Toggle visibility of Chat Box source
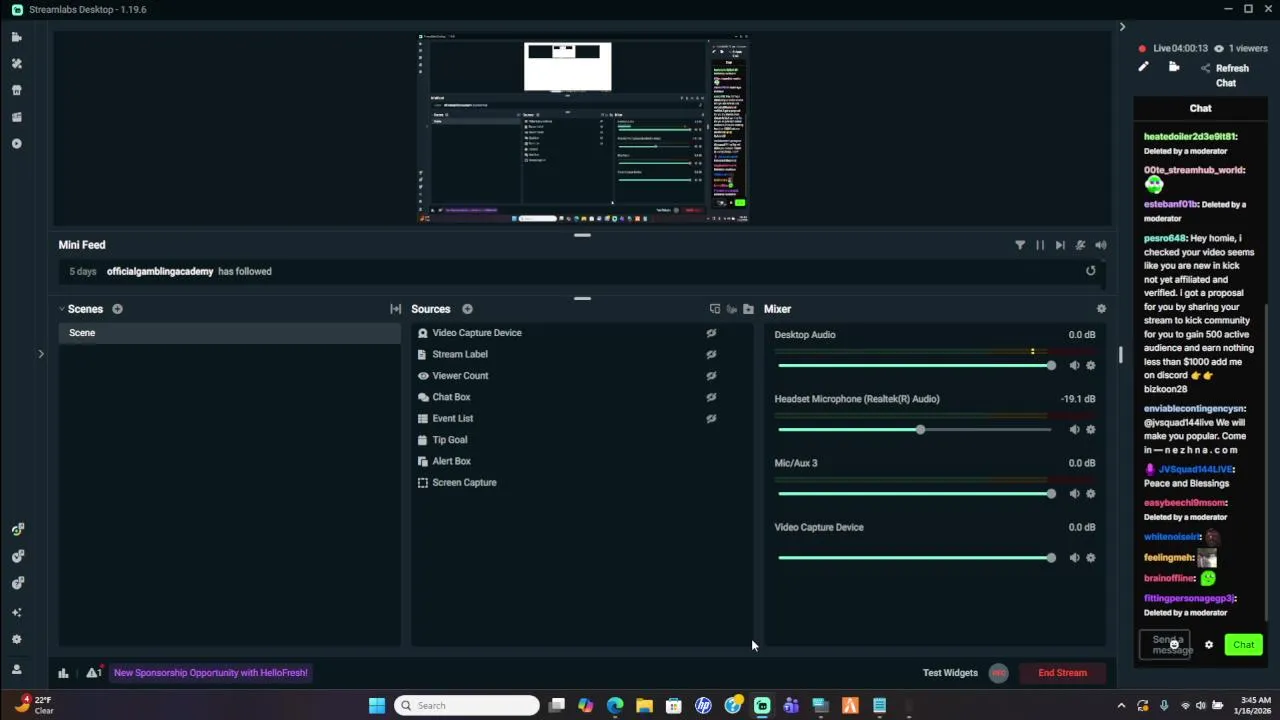The height and width of the screenshot is (720, 1280). 711,397
